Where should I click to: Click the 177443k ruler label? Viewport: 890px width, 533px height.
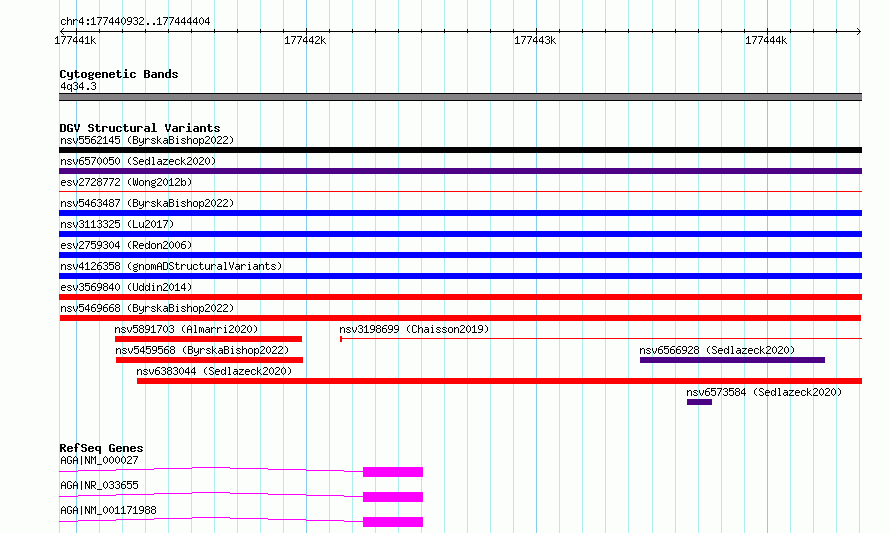tap(535, 40)
